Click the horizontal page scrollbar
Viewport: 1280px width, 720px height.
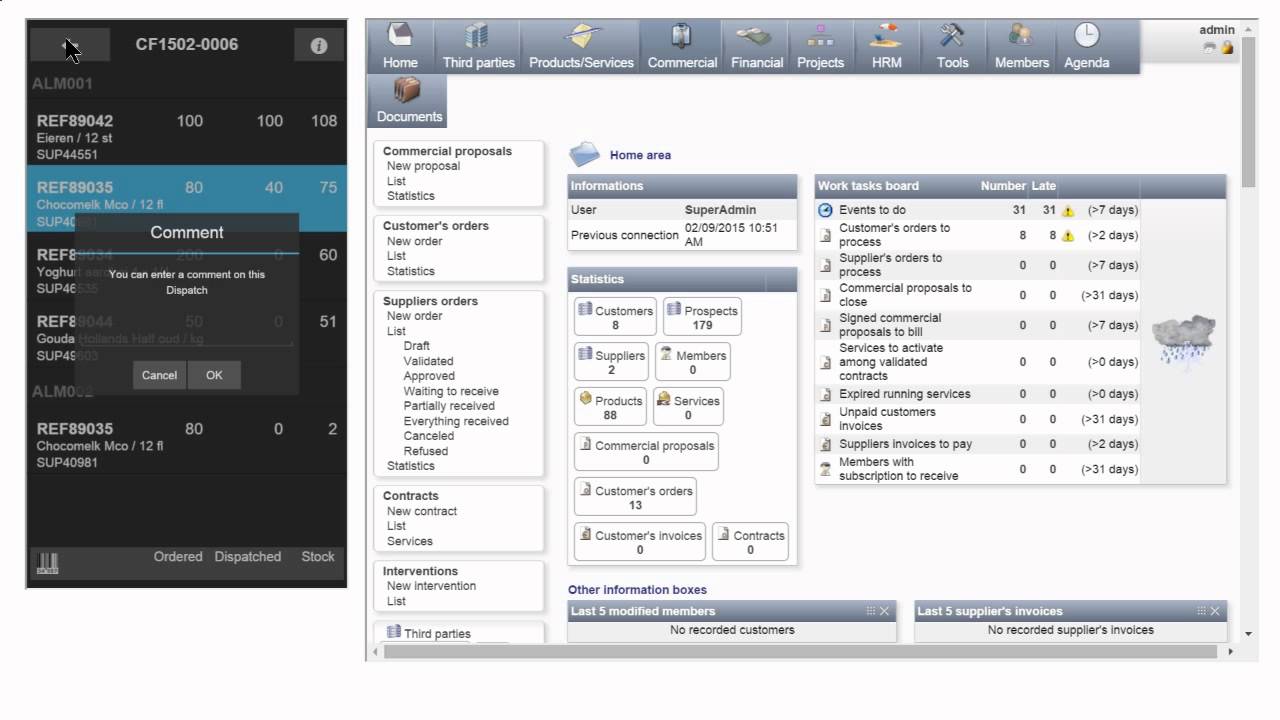[800, 651]
